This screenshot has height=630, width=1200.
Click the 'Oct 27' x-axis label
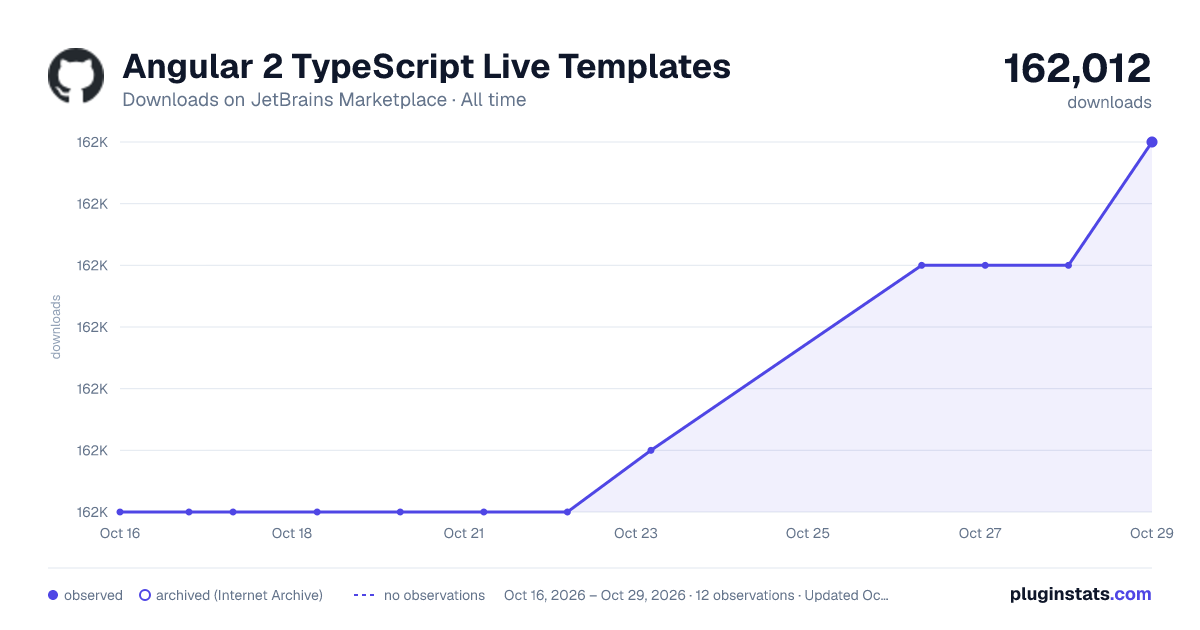(x=980, y=533)
